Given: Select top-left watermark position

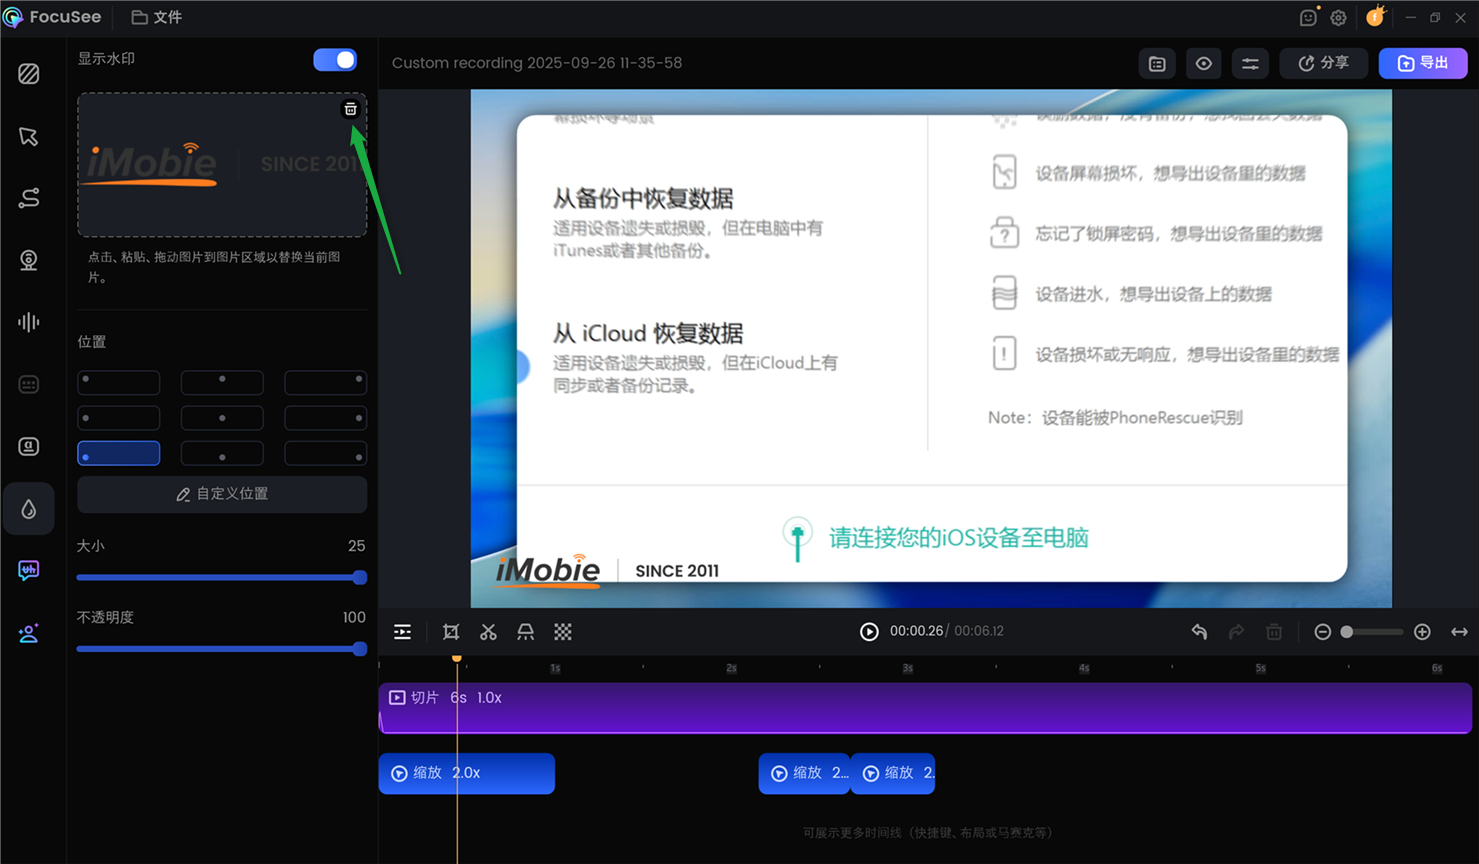Looking at the screenshot, I should pos(119,382).
